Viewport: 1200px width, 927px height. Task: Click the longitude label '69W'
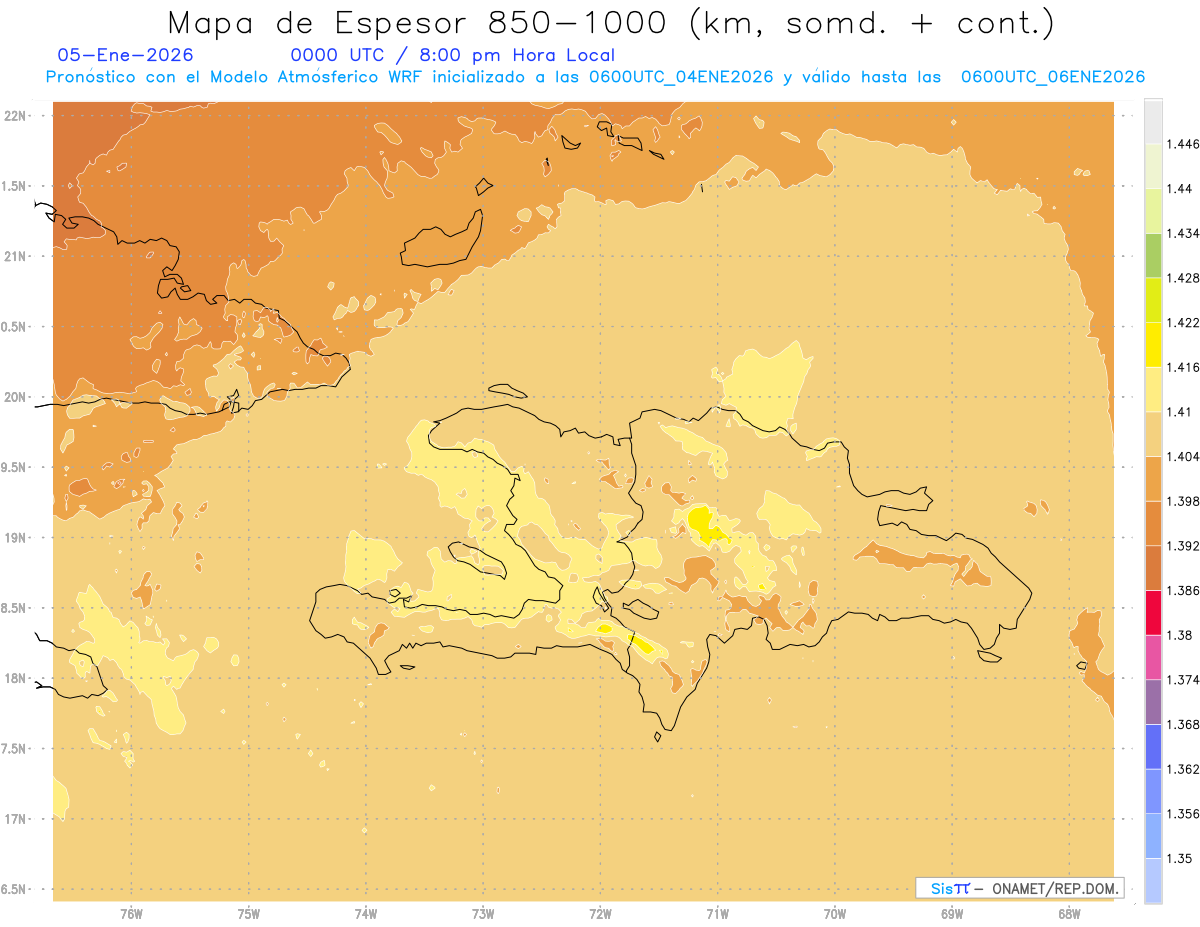952,914
